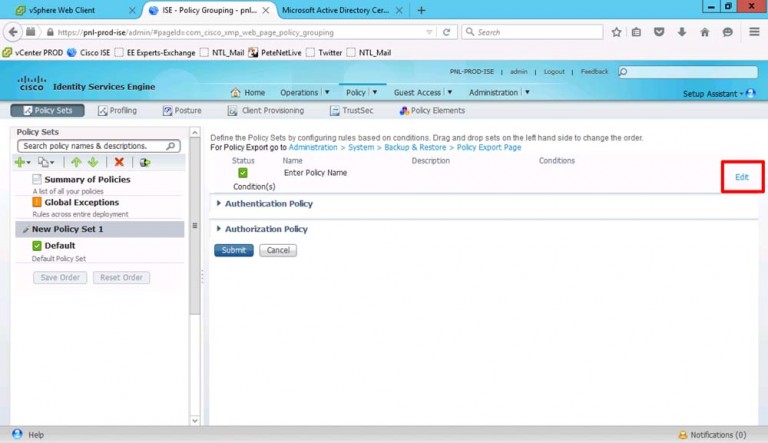768x443 pixels.
Task: Open the Administration dropdown arrow
Action: (x=527, y=92)
